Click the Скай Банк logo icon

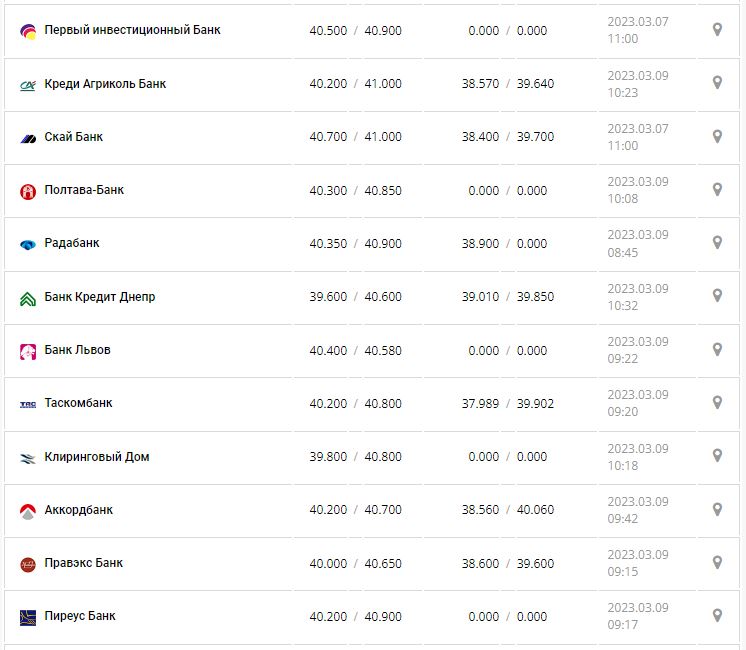point(28,138)
